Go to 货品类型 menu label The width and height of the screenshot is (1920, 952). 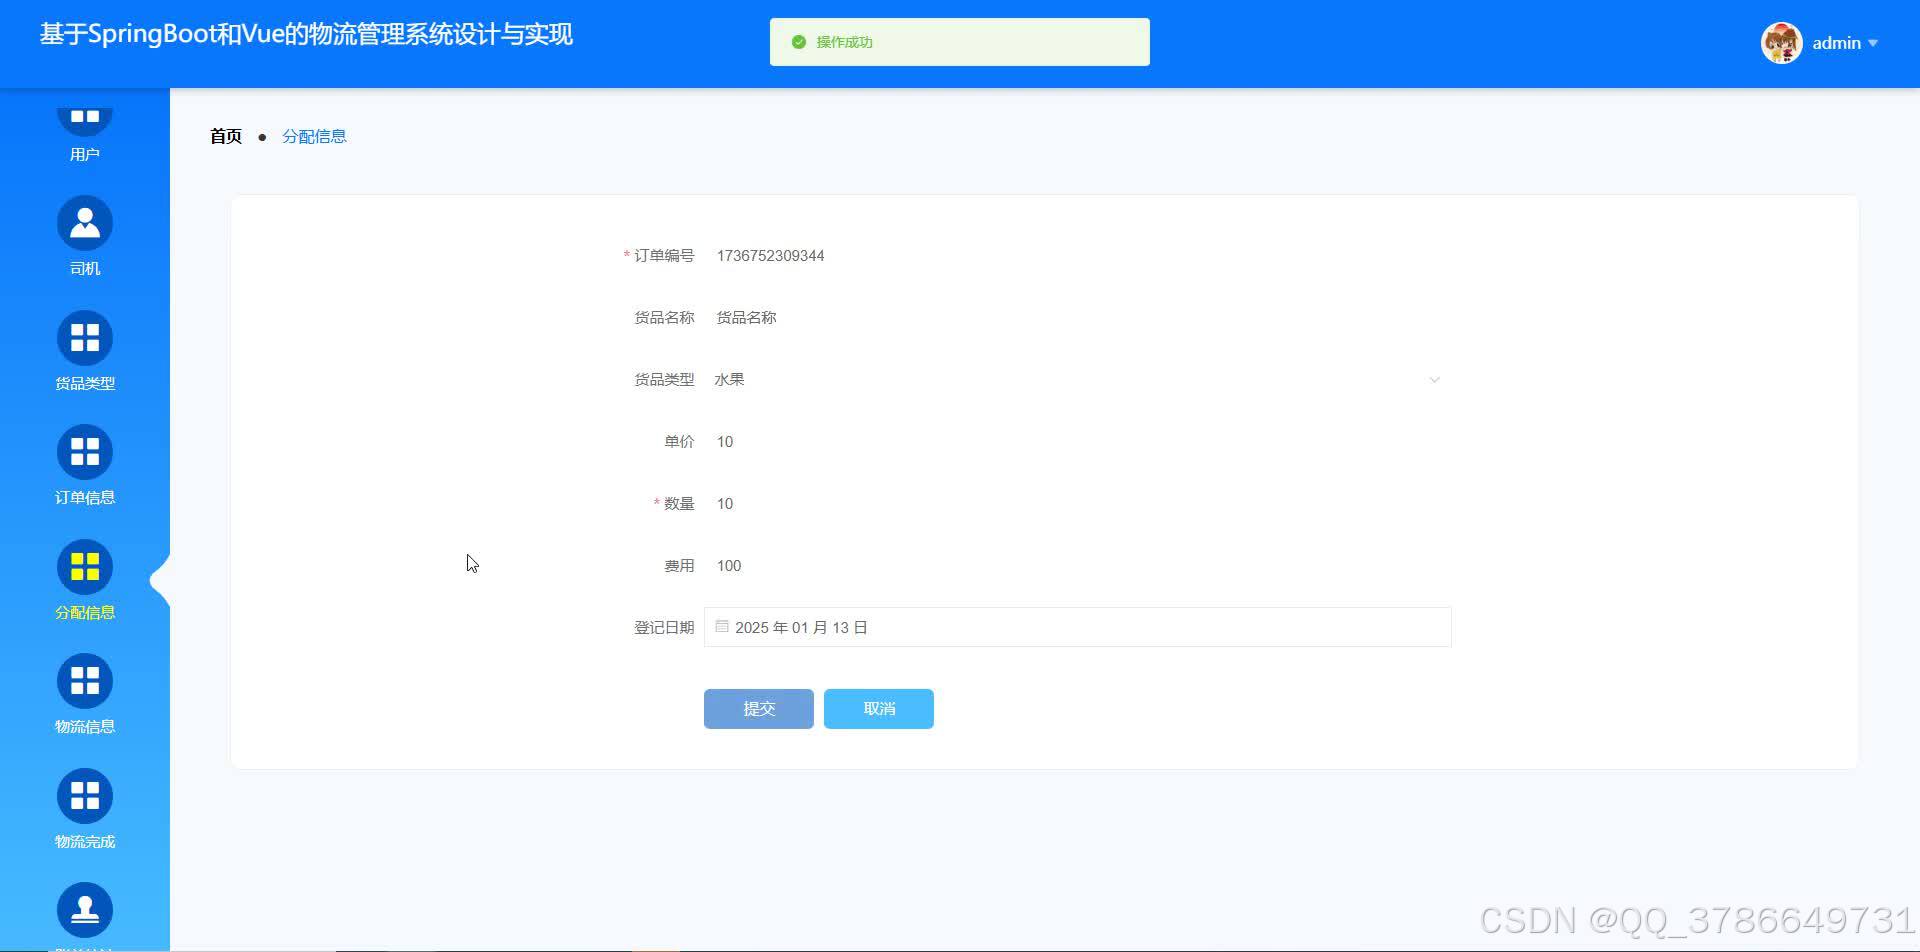pos(85,383)
